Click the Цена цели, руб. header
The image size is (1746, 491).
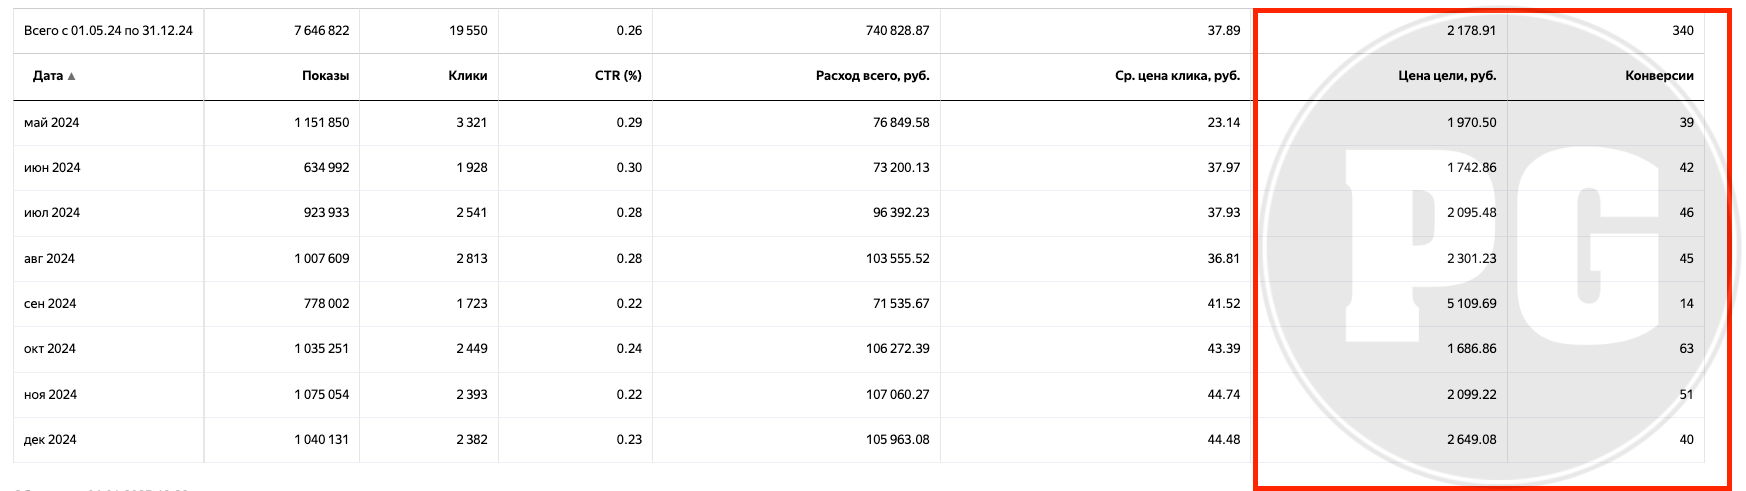point(1447,76)
